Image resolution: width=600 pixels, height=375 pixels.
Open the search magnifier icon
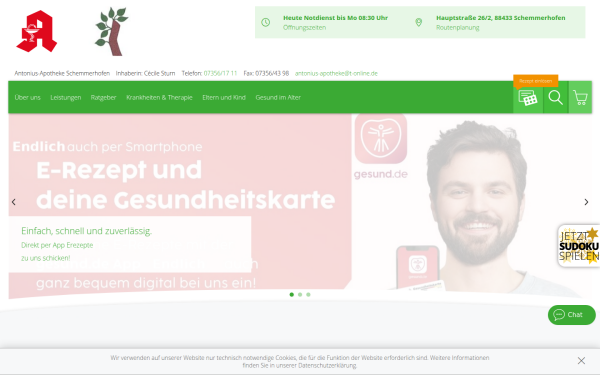[x=555, y=98]
